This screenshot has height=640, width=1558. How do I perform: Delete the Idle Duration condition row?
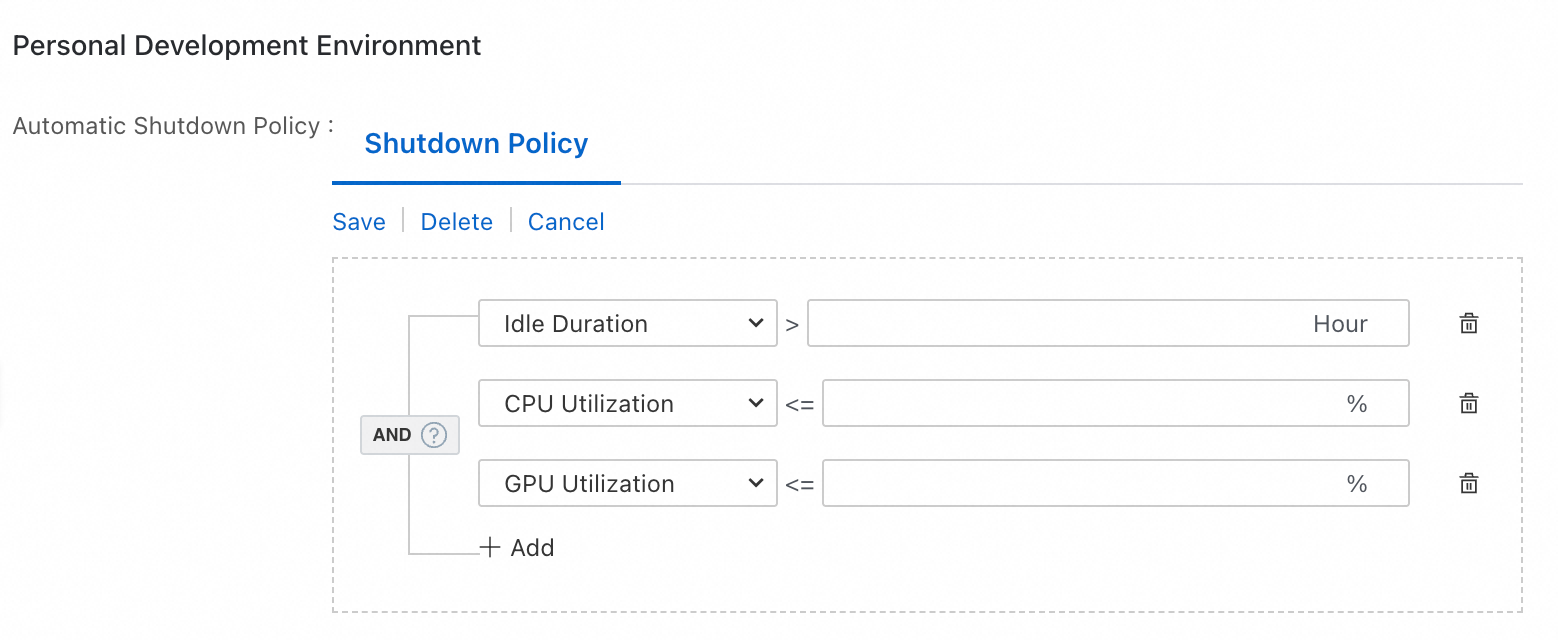pos(1468,324)
